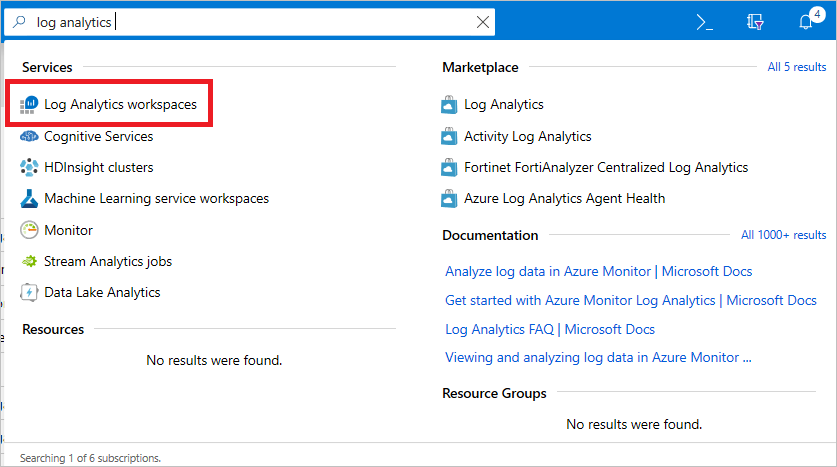Open Activity Log Analytics marketplace item

pos(528,137)
